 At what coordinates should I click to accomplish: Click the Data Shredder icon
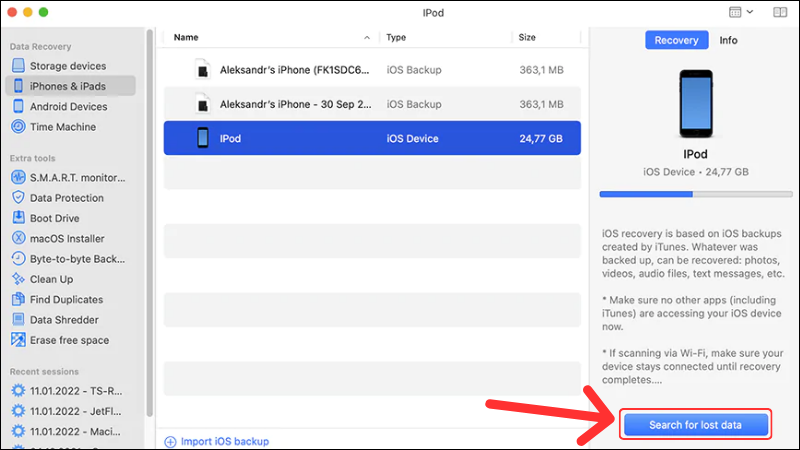point(18,320)
